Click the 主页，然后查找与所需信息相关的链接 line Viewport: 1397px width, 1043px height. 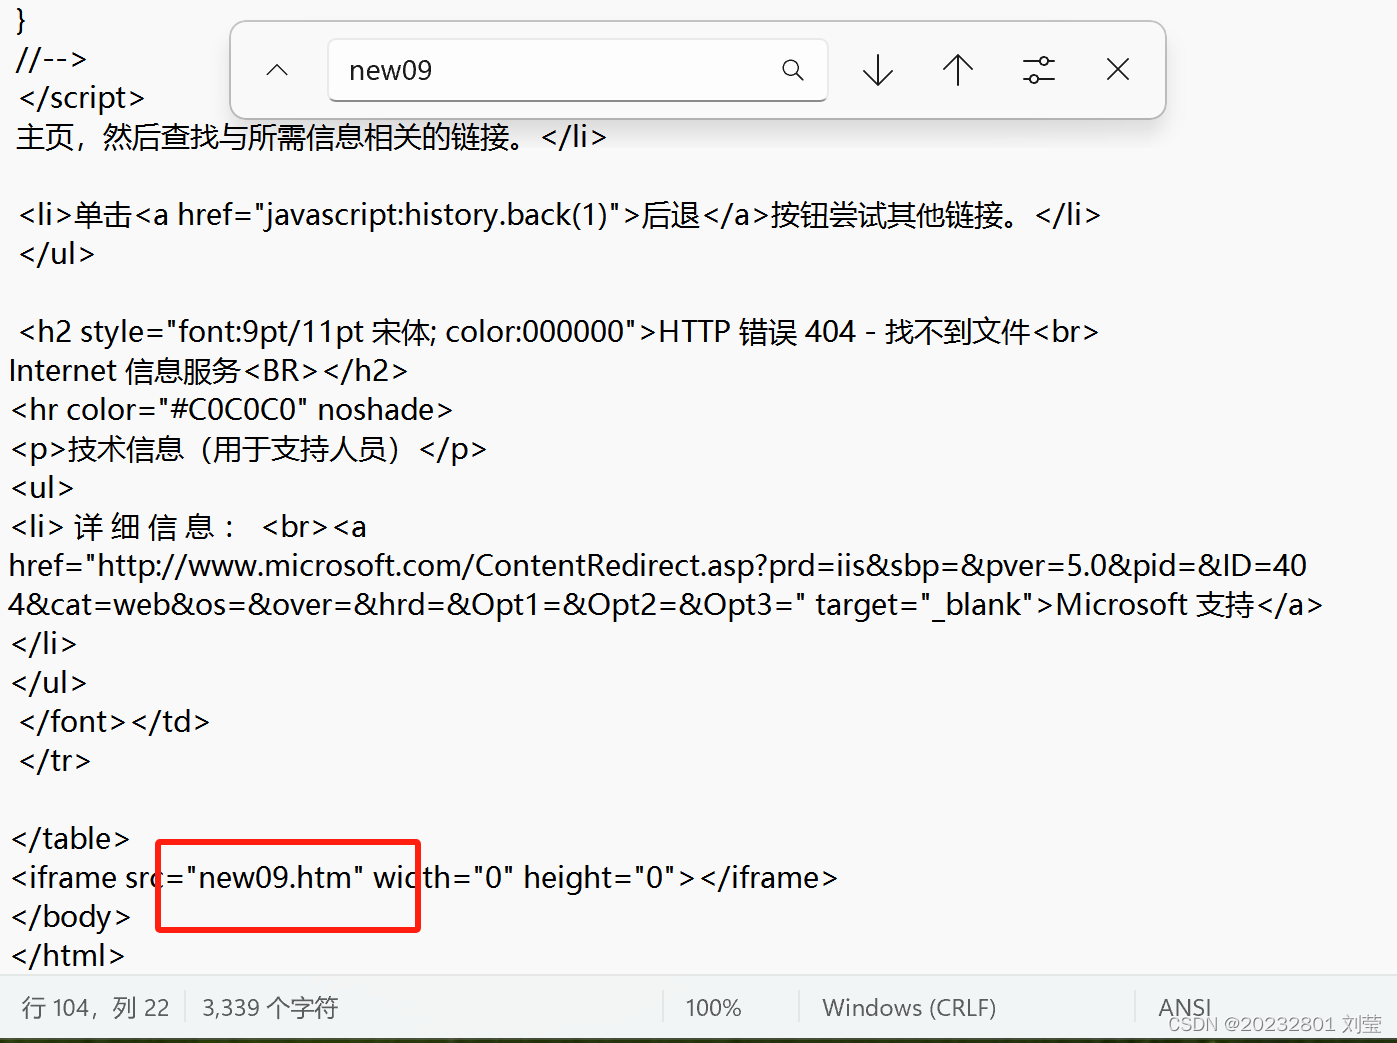(311, 137)
